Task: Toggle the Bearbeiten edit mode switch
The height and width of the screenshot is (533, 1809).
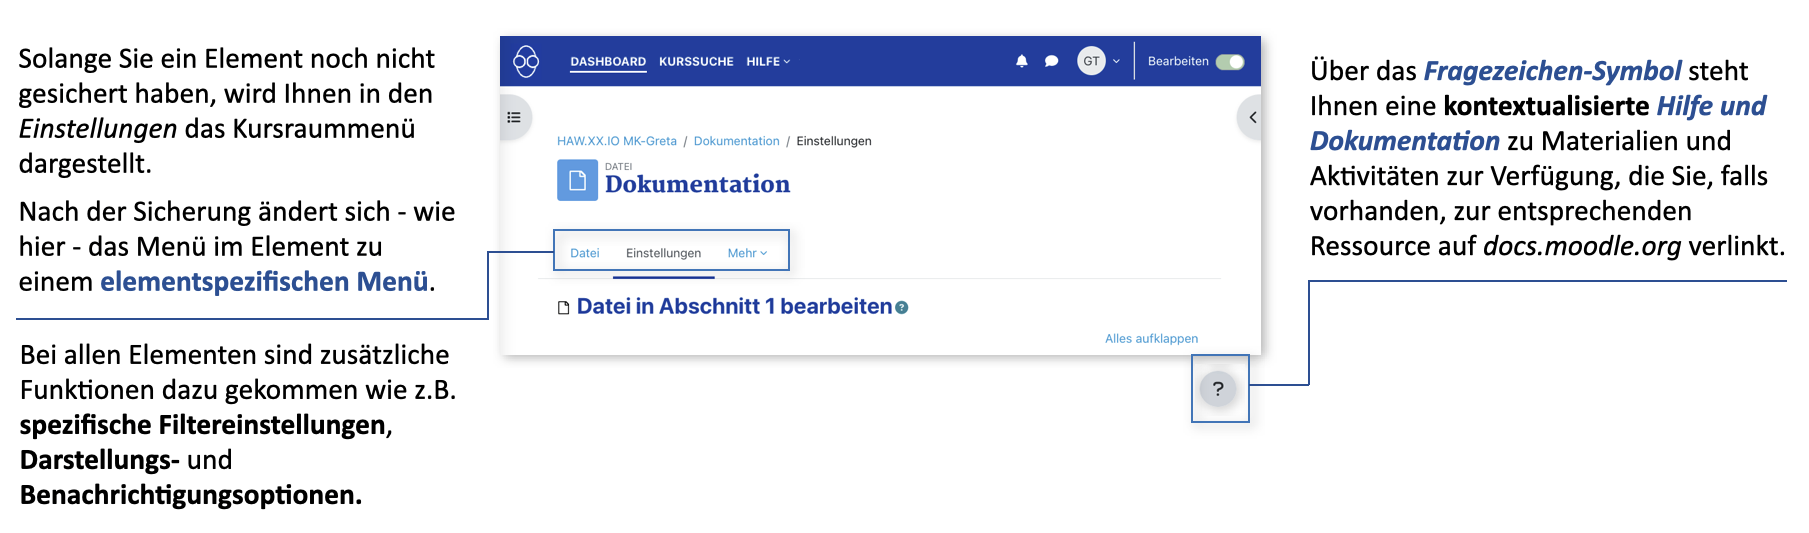Action: click(1230, 61)
